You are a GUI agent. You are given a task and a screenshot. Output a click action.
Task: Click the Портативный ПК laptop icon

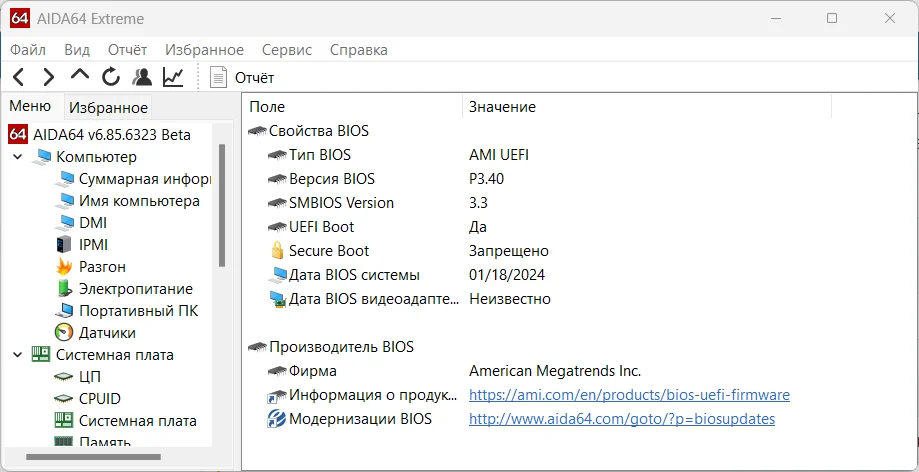tap(65, 311)
